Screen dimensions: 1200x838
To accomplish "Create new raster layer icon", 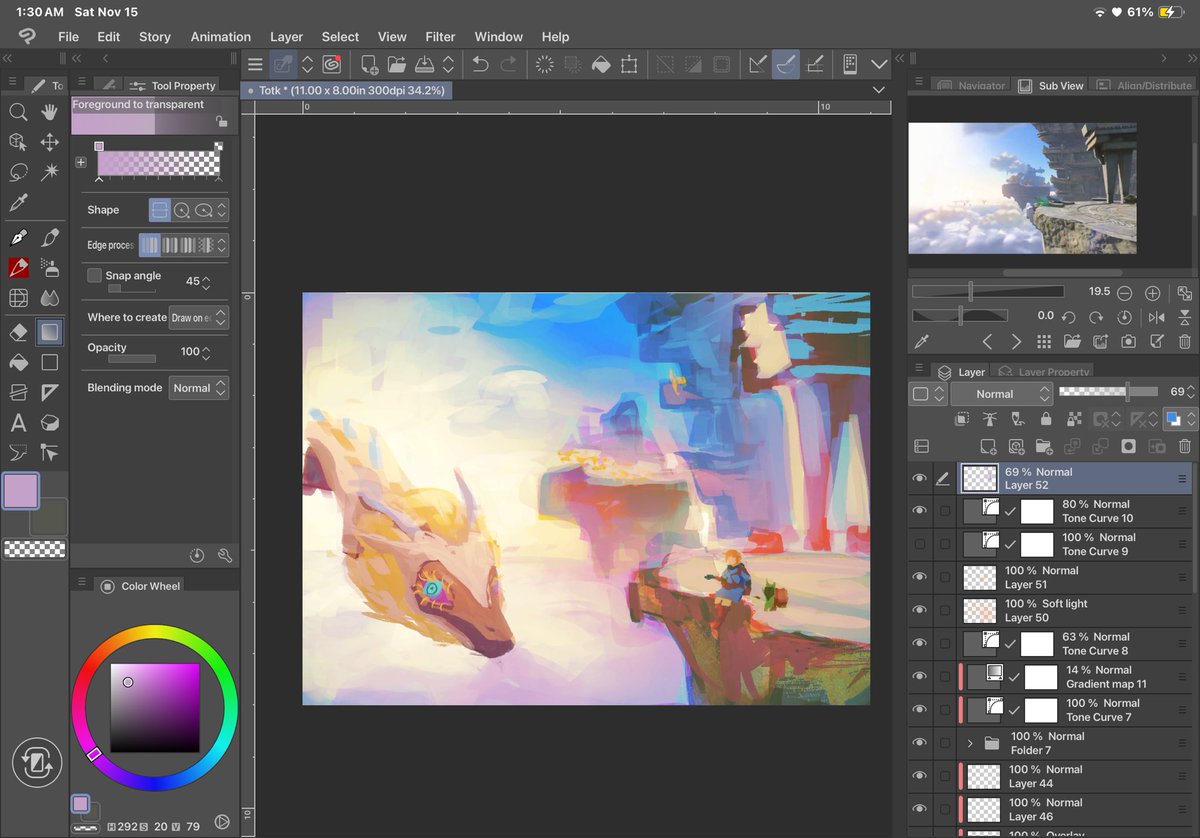I will tap(988, 447).
